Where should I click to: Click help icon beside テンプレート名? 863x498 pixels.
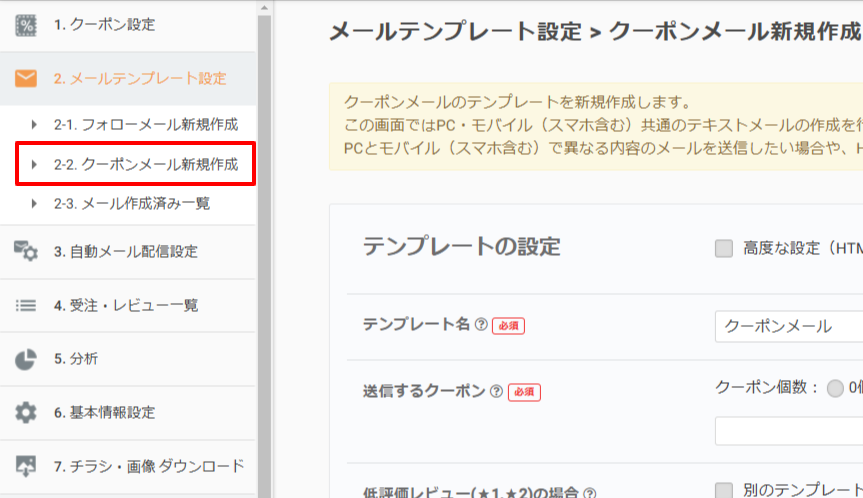(x=481, y=324)
